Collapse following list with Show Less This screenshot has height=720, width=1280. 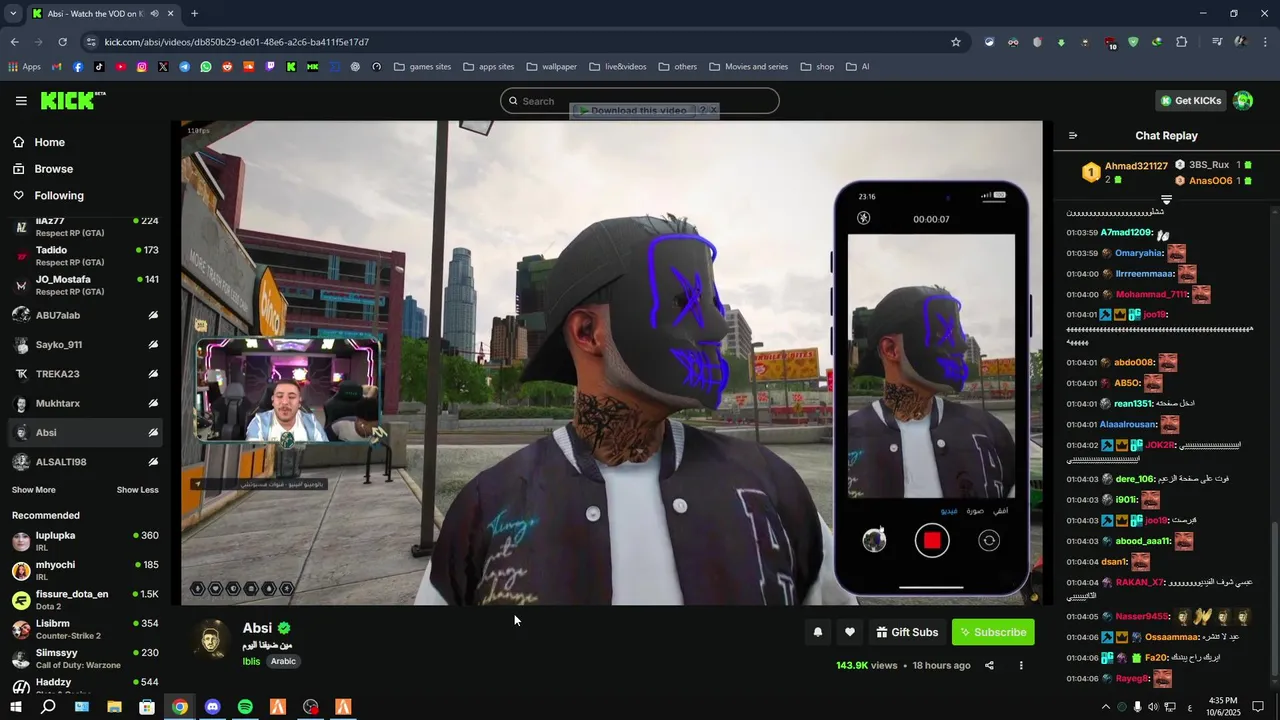click(137, 490)
